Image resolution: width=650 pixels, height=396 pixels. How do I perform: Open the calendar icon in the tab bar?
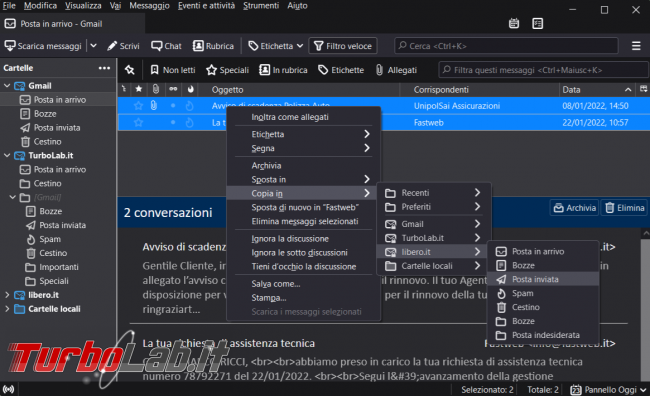coord(514,24)
